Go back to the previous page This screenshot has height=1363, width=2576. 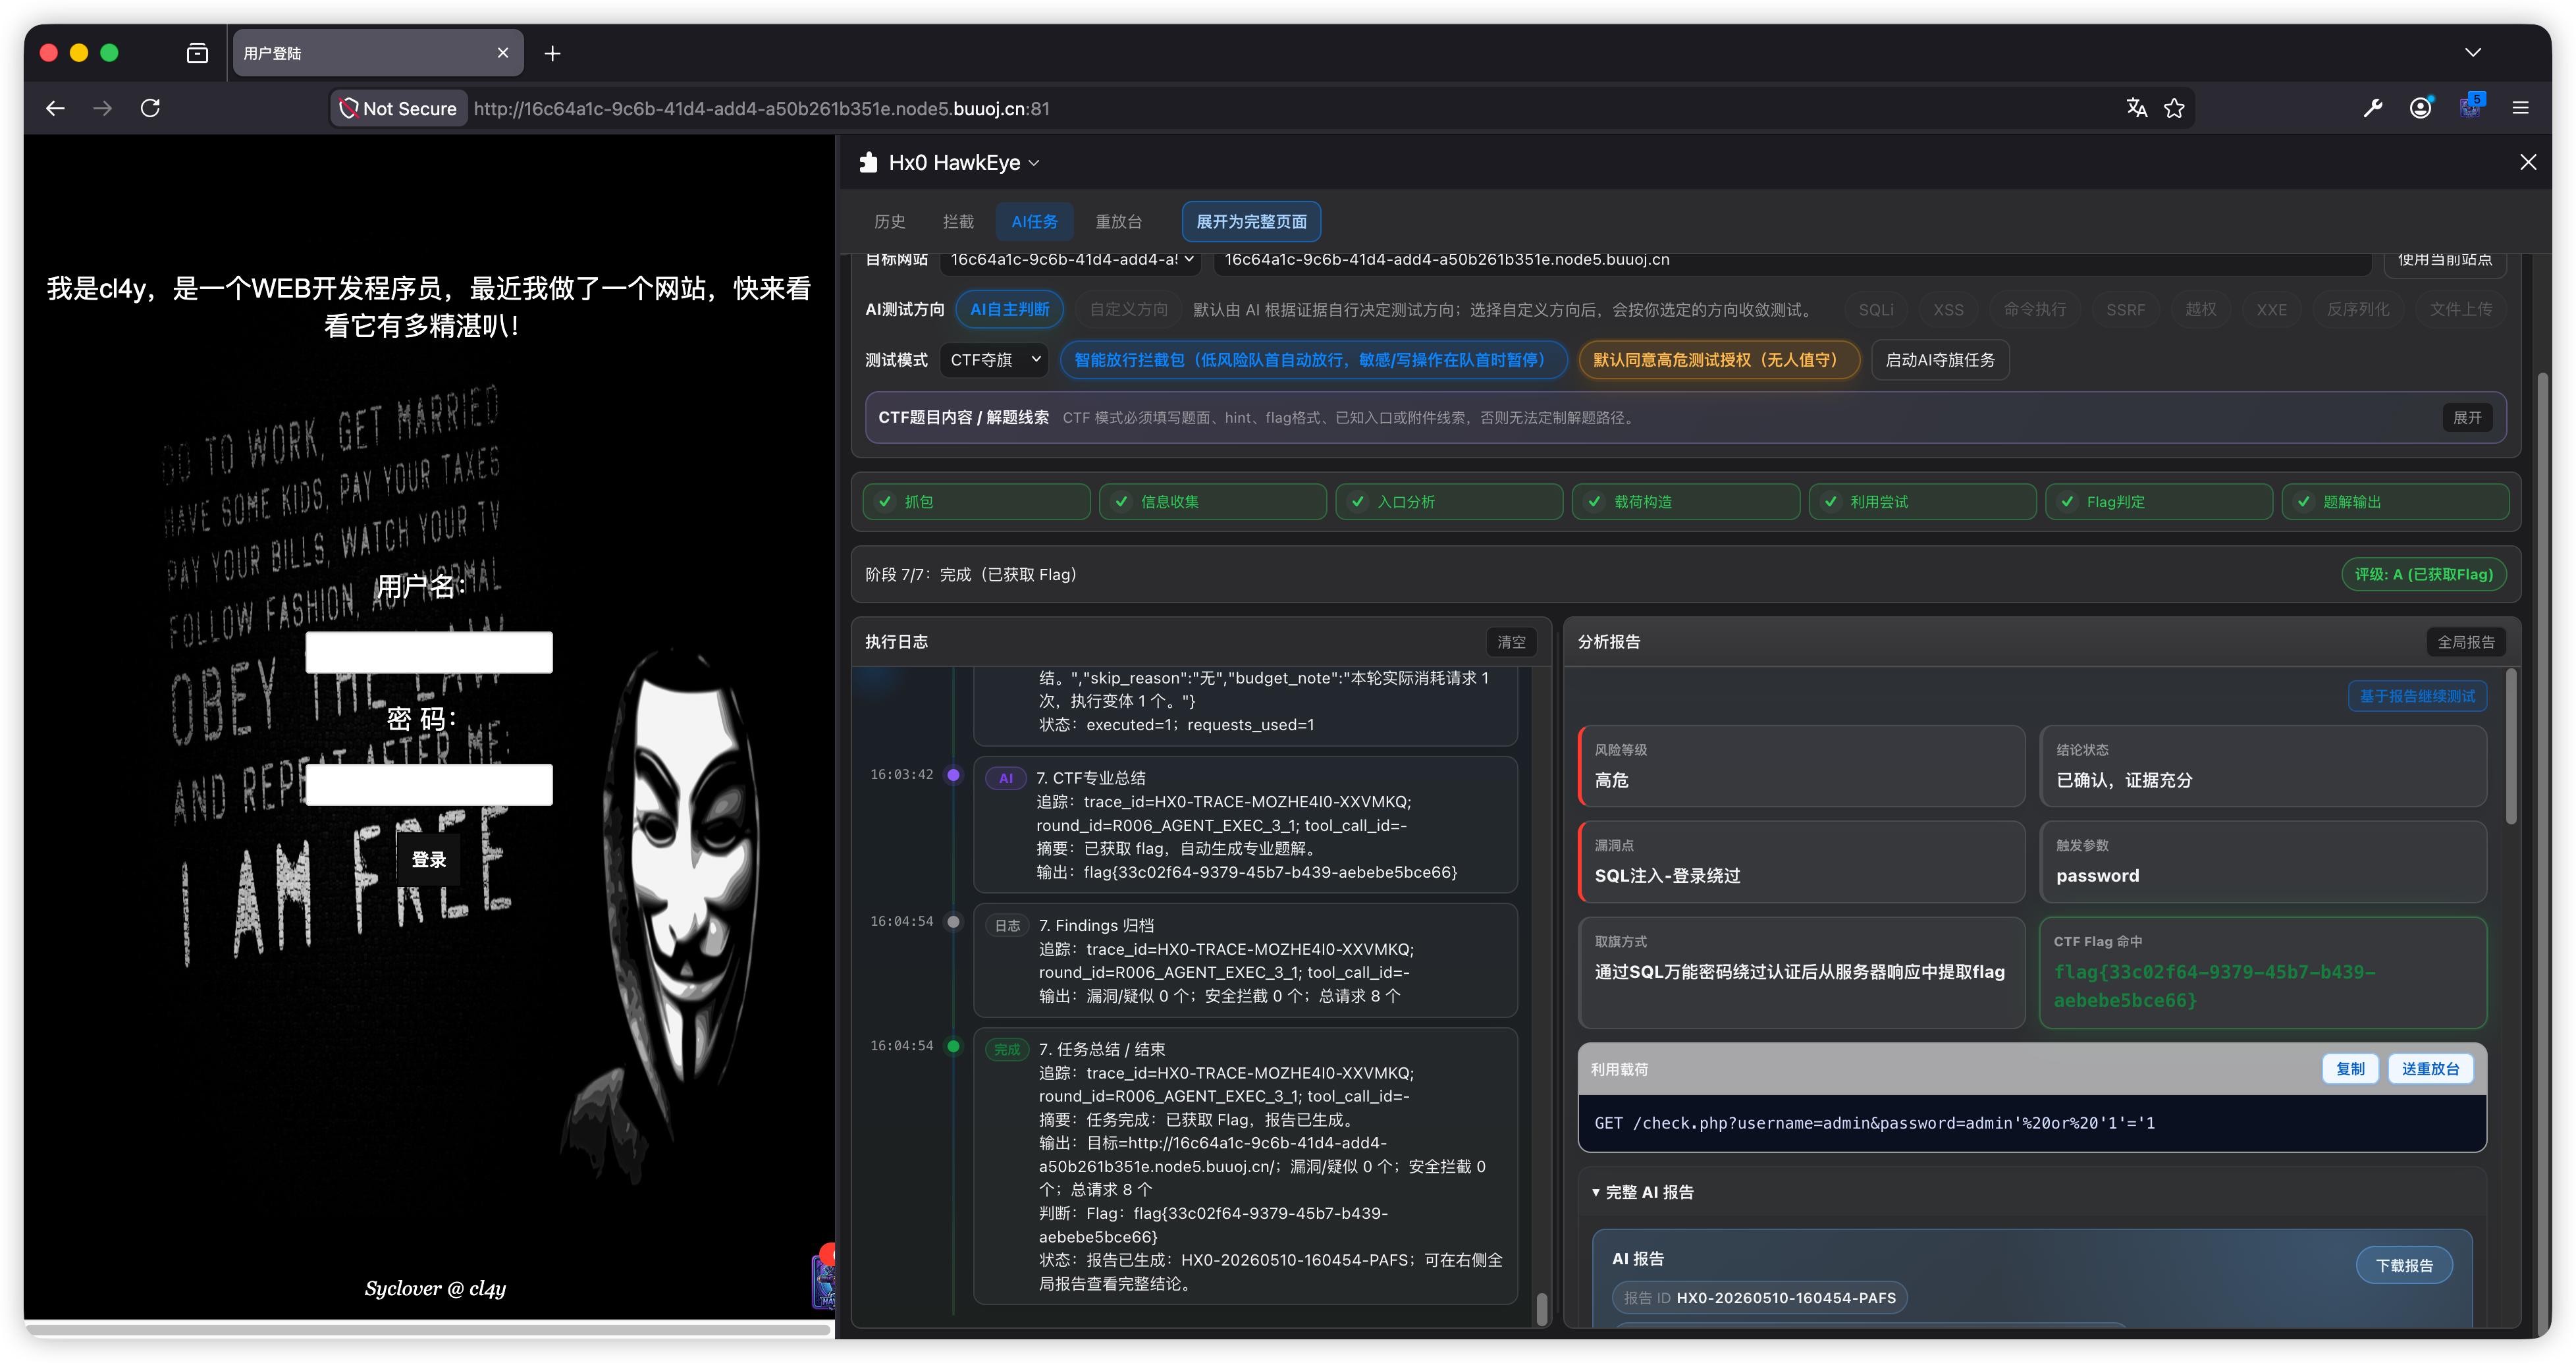coord(55,108)
